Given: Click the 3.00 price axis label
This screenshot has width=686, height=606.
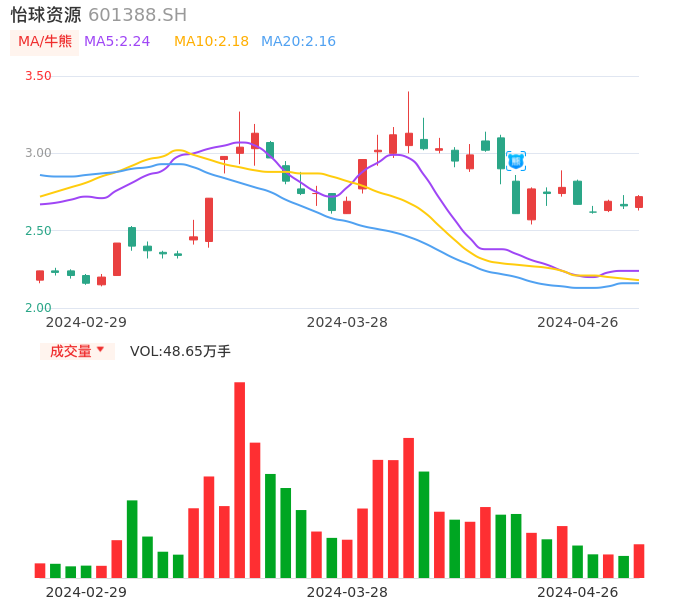Looking at the screenshot, I should coord(38,153).
